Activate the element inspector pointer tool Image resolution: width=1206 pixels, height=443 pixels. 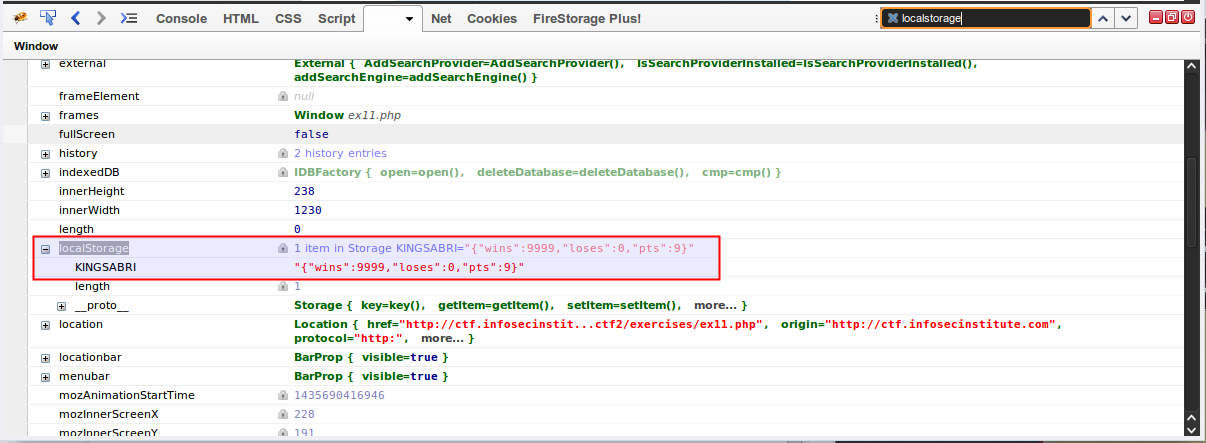[48, 18]
